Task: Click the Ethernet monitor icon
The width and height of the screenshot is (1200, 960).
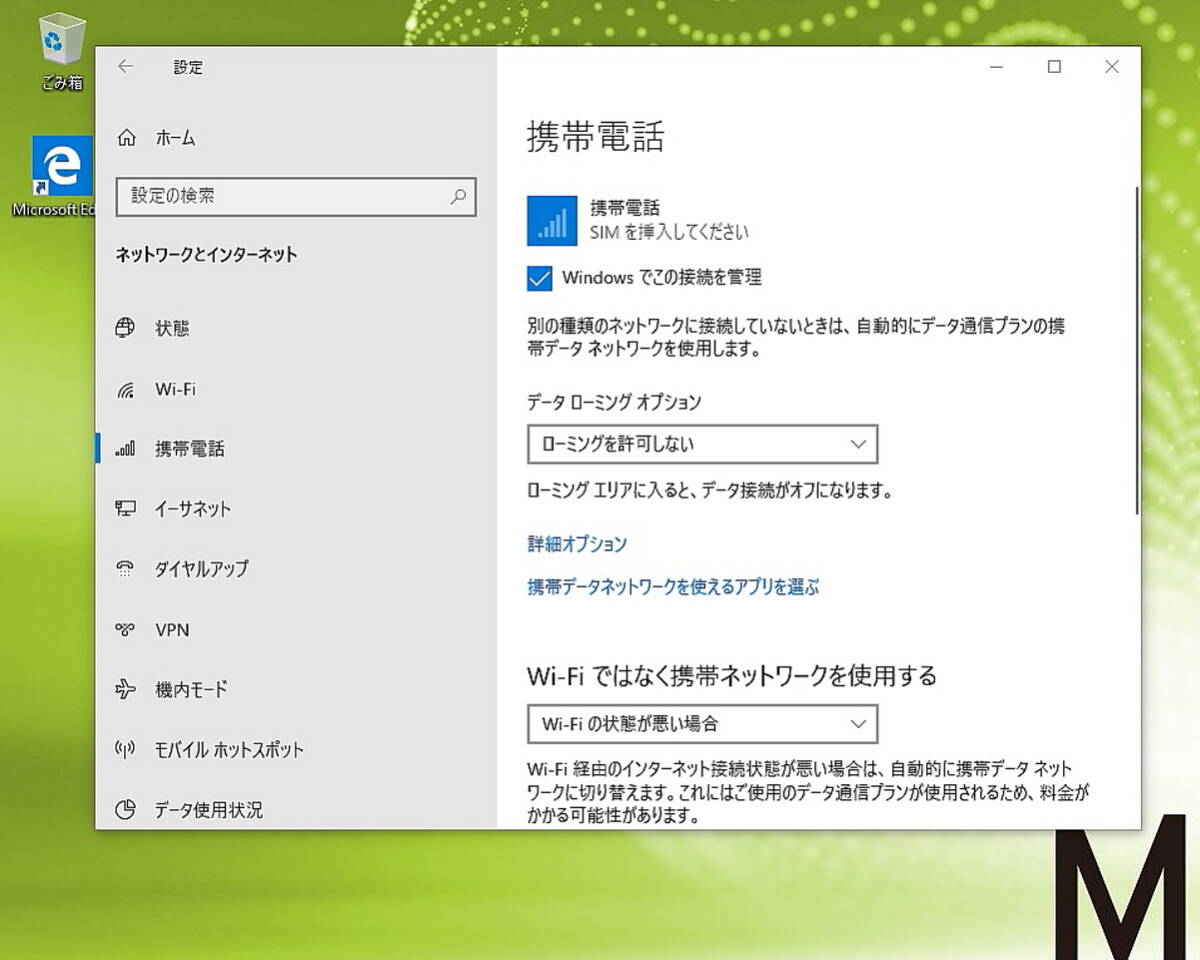Action: point(125,509)
